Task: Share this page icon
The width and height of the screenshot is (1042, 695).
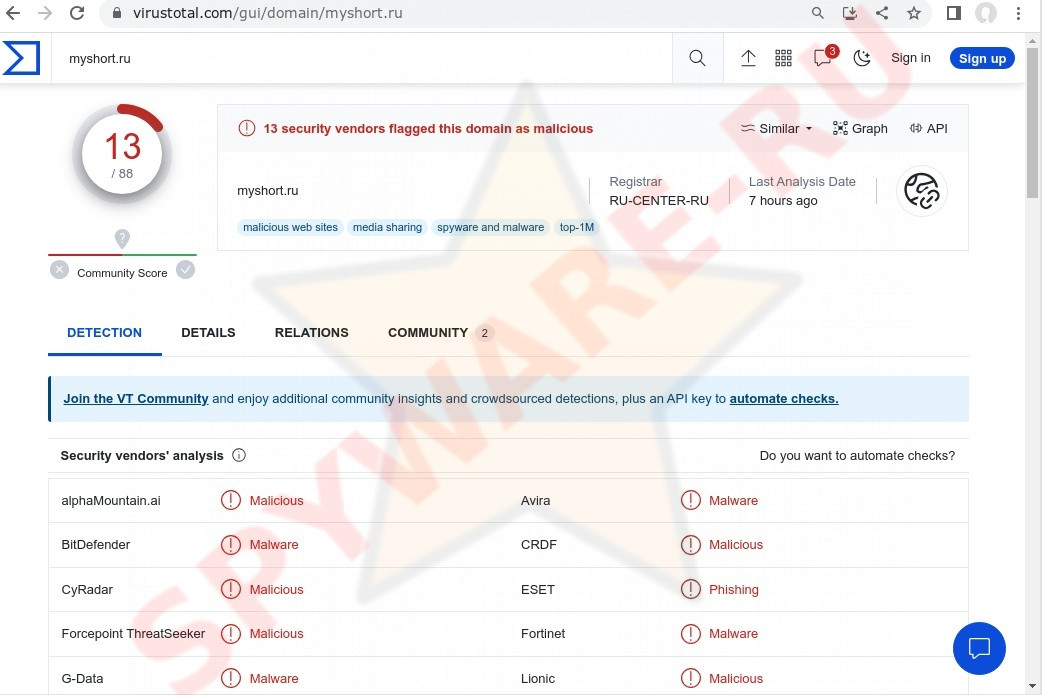Action: coord(882,13)
